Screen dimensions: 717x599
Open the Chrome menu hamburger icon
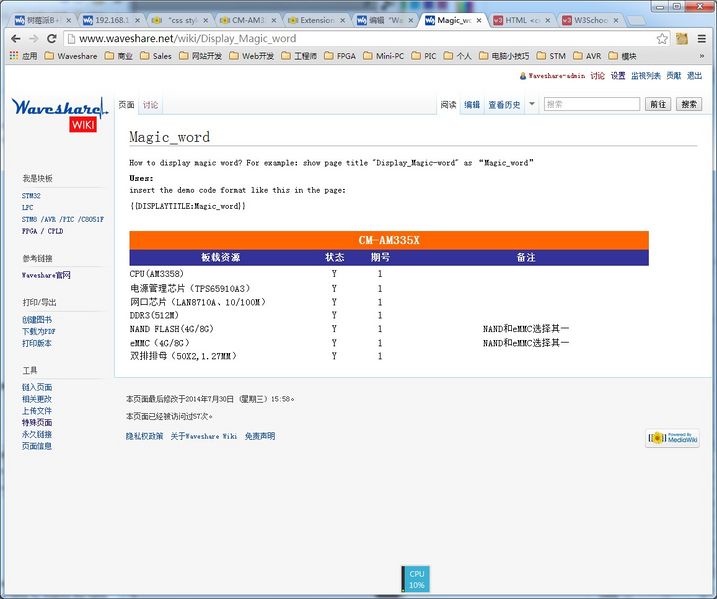(702, 39)
